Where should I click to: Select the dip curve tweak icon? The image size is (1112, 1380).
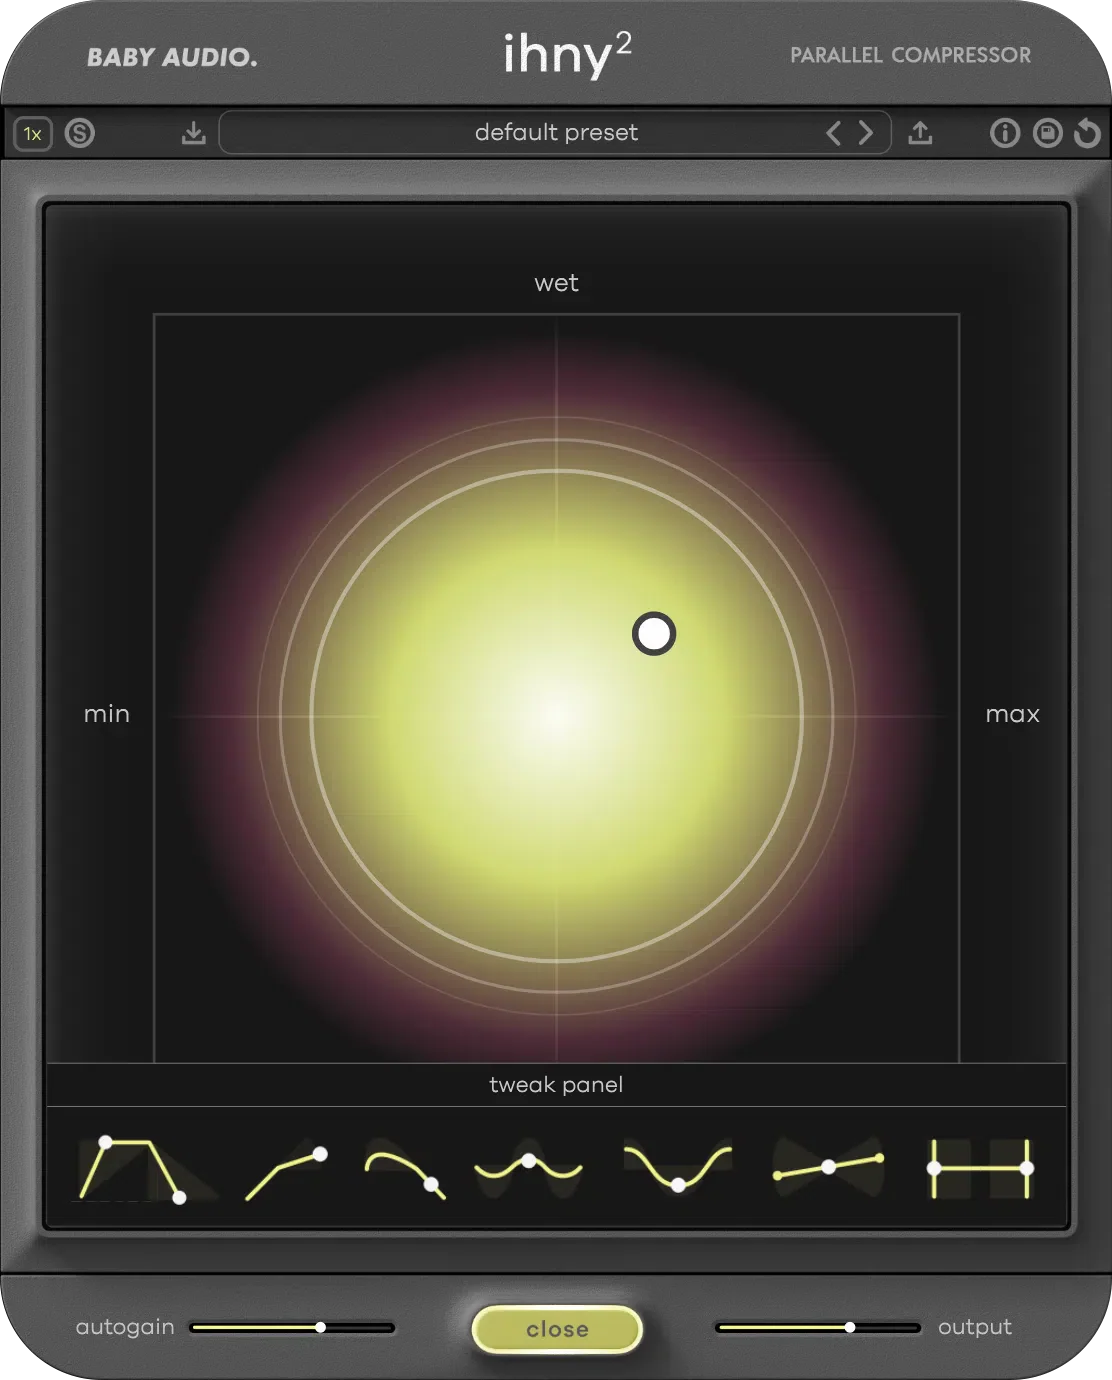[678, 1168]
